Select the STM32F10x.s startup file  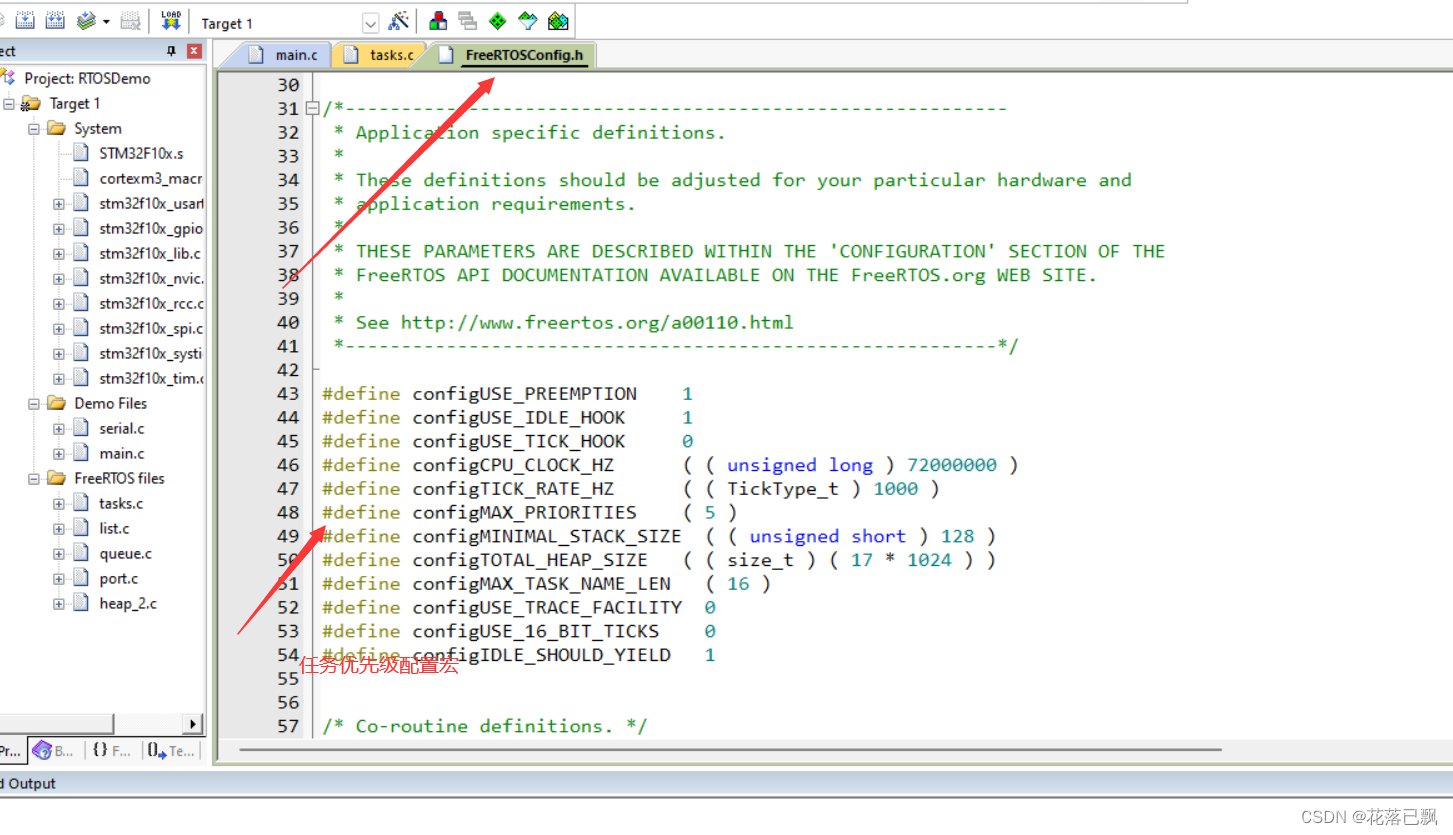[141, 153]
